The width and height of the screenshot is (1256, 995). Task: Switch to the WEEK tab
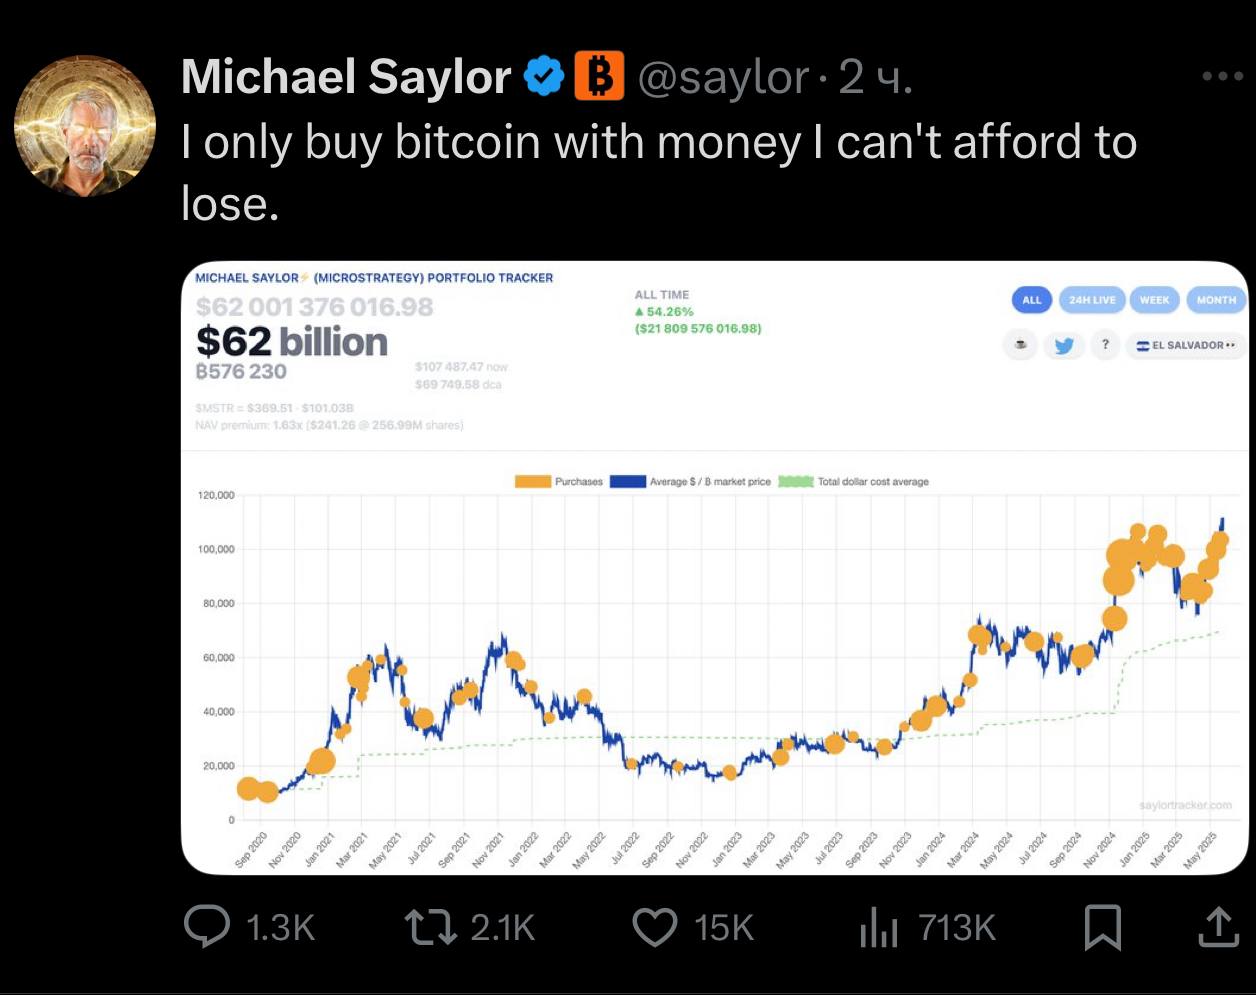(1154, 300)
